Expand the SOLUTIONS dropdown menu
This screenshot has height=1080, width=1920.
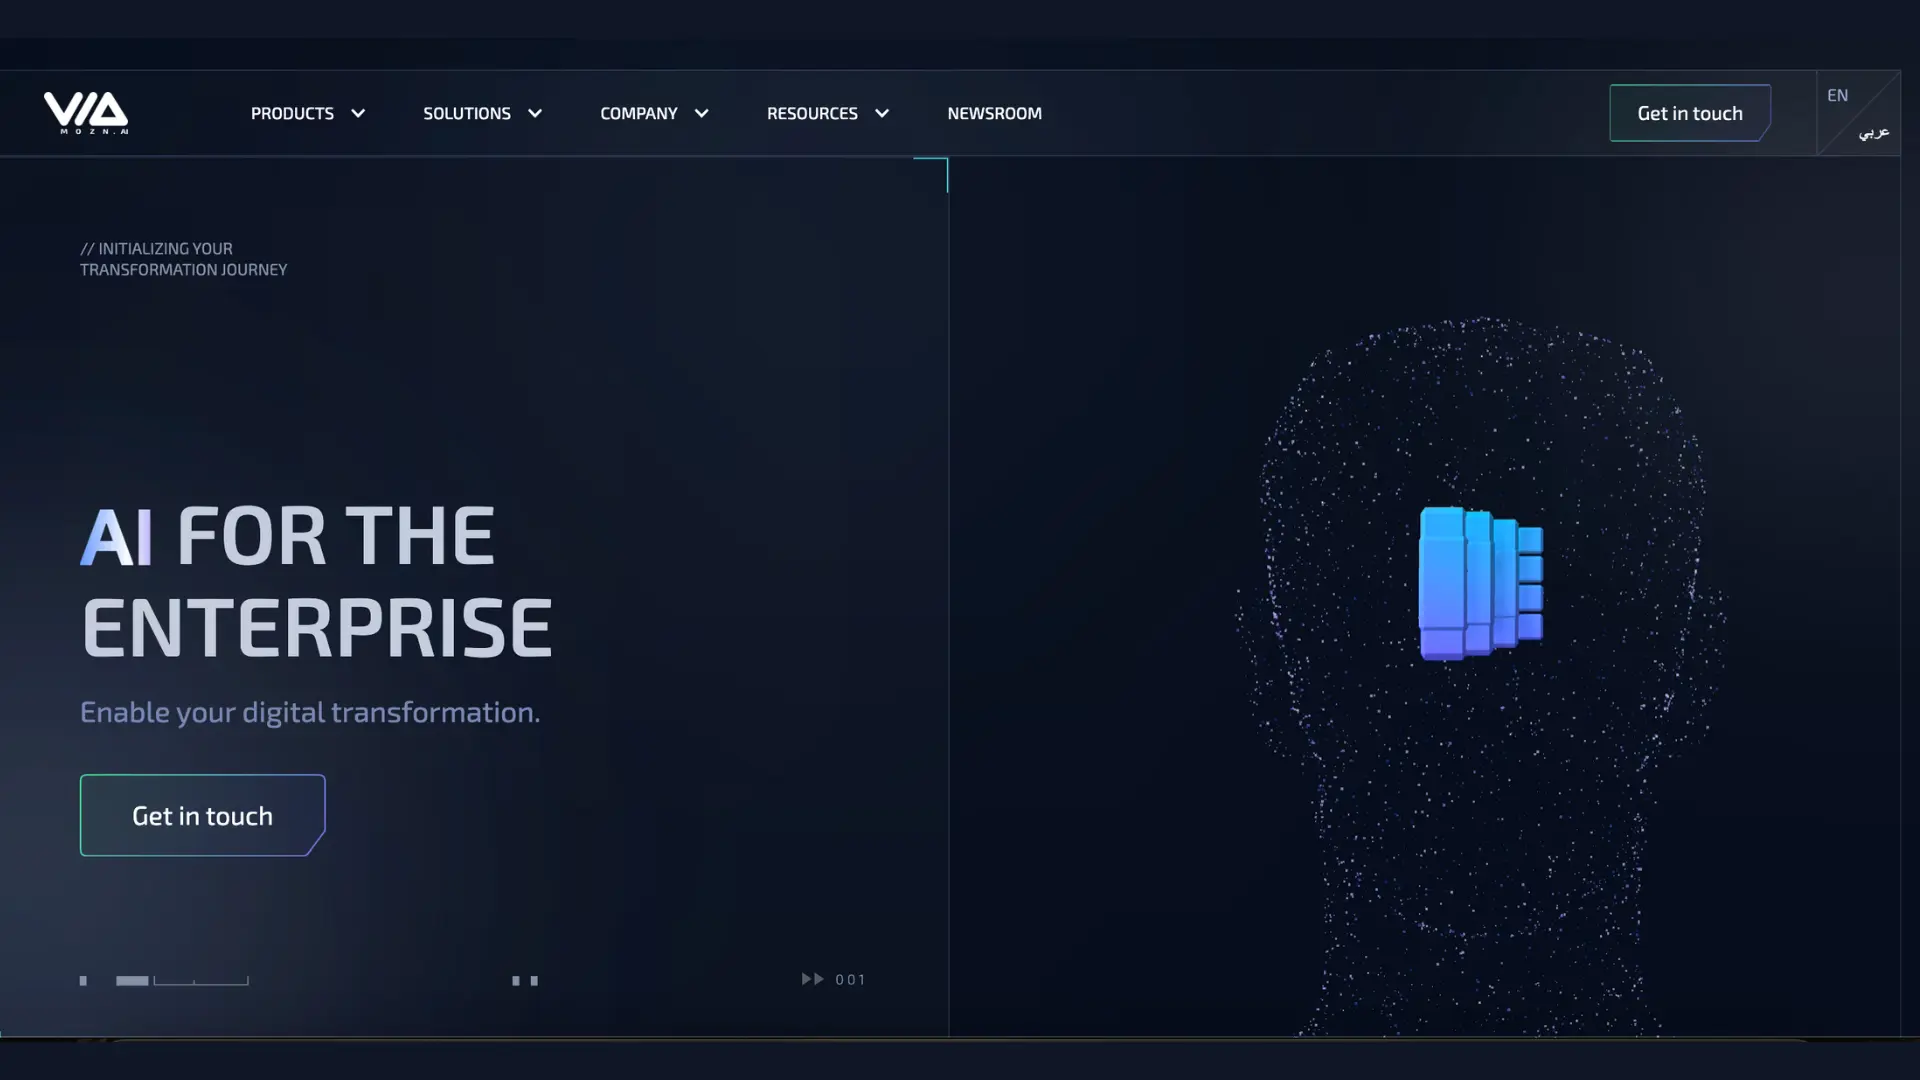point(481,112)
